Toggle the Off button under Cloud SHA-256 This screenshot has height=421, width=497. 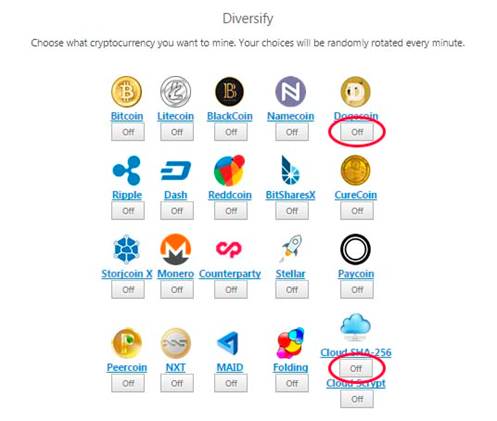(x=356, y=368)
